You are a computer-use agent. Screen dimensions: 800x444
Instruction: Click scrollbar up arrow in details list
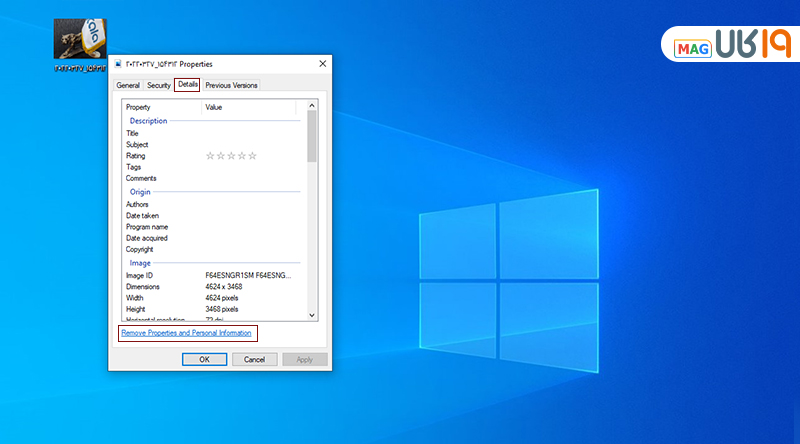312,105
